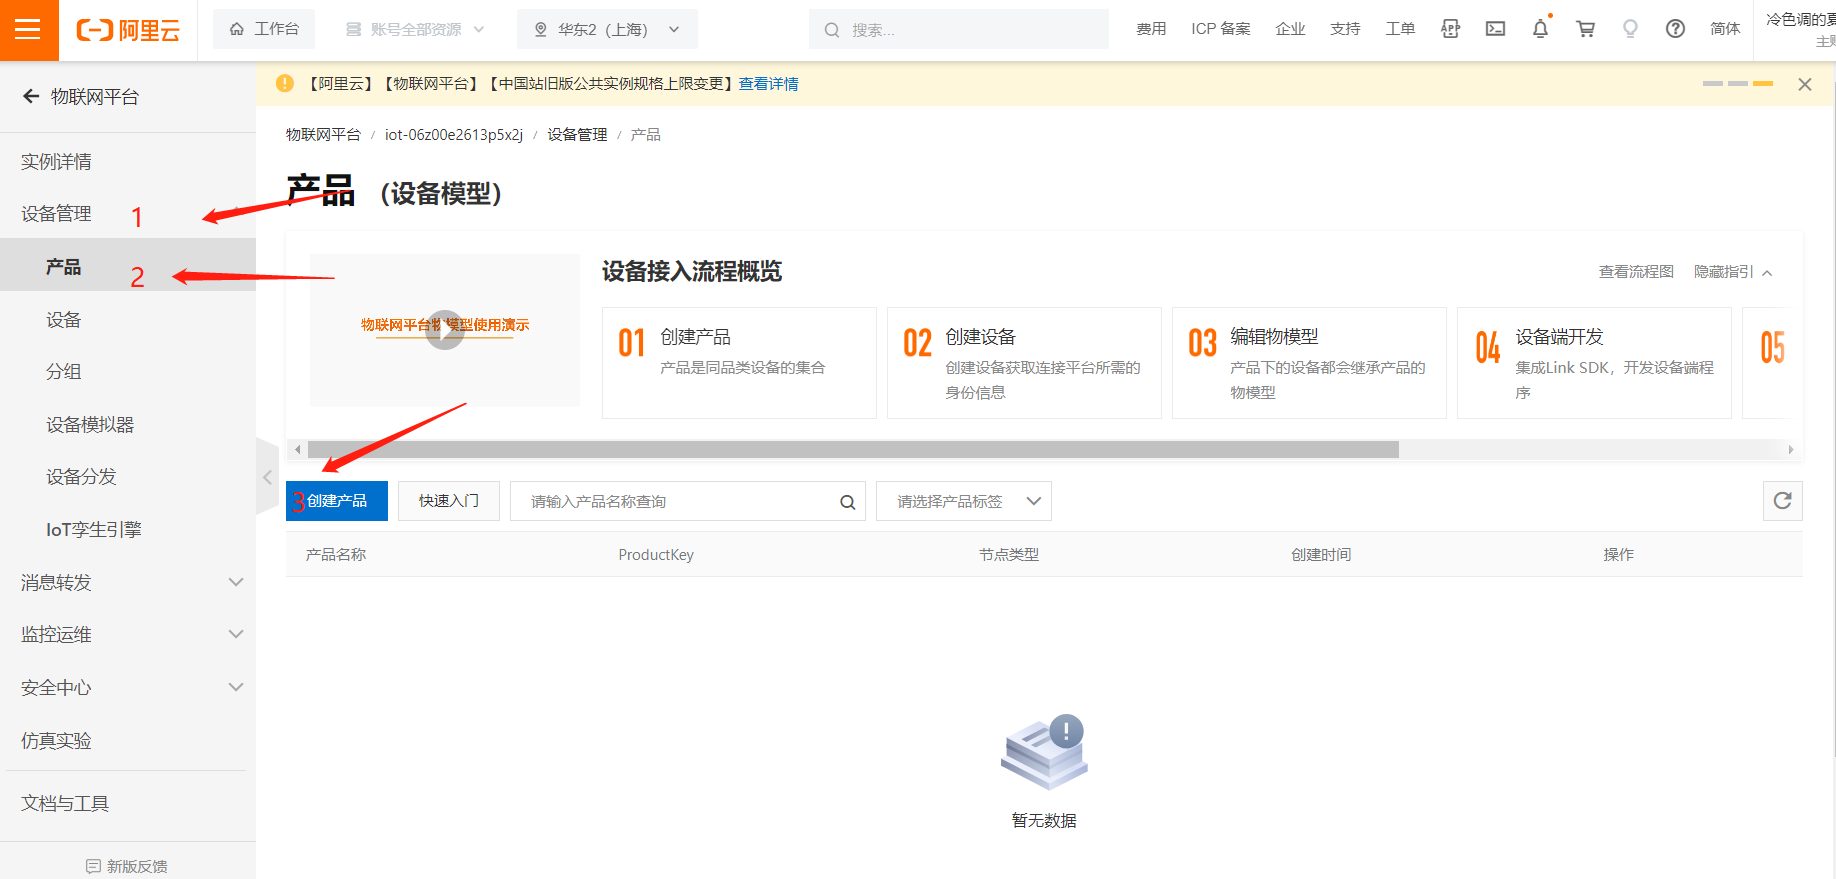
Task: Click the 查看详情 link in the notice banner
Action: pyautogui.click(x=768, y=84)
